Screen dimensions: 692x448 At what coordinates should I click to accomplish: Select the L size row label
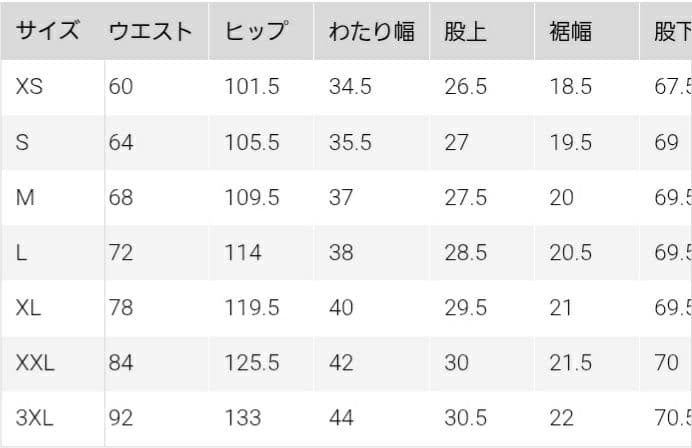click(22, 252)
